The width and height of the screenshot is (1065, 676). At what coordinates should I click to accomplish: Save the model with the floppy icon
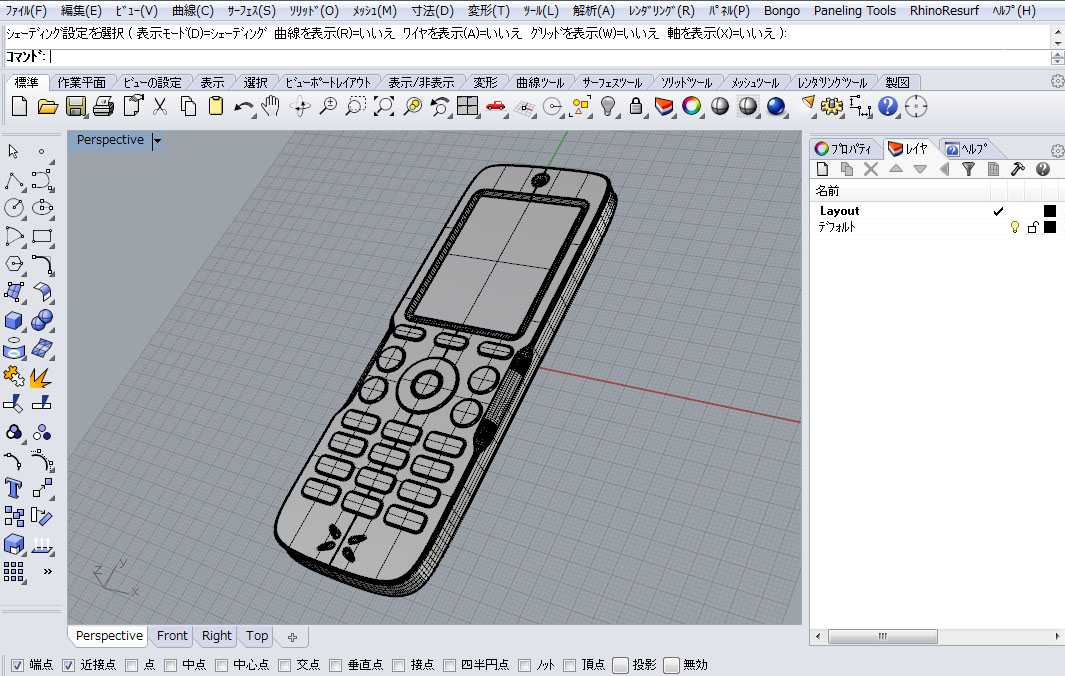[x=75, y=106]
